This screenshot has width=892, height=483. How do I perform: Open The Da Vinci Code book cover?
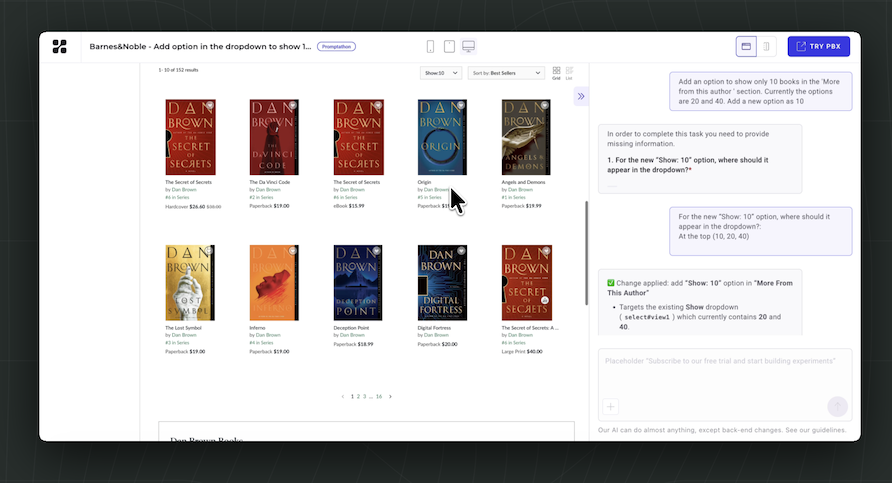point(274,137)
